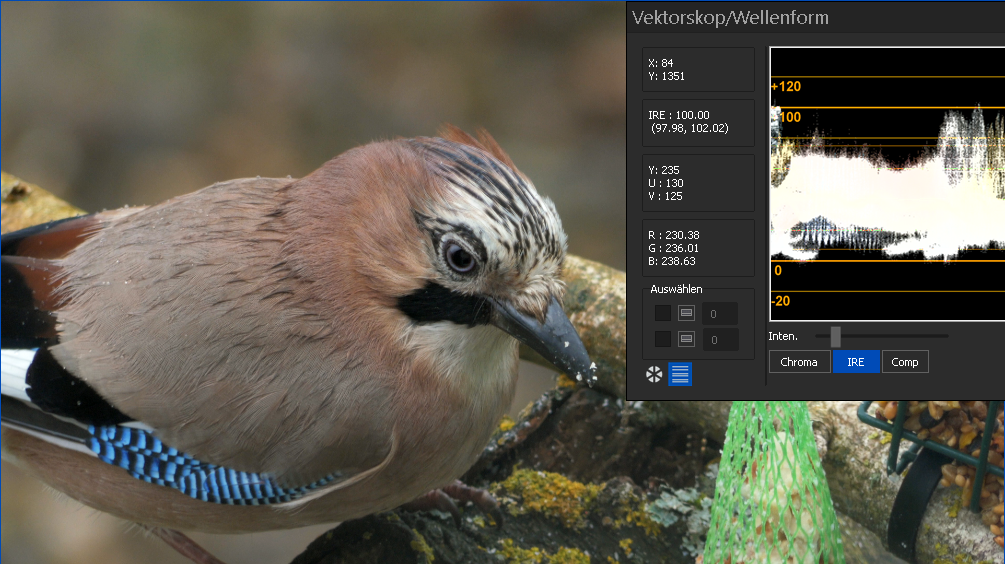Switch waveform mode to Chroma
The height and width of the screenshot is (564, 1005).
point(799,362)
